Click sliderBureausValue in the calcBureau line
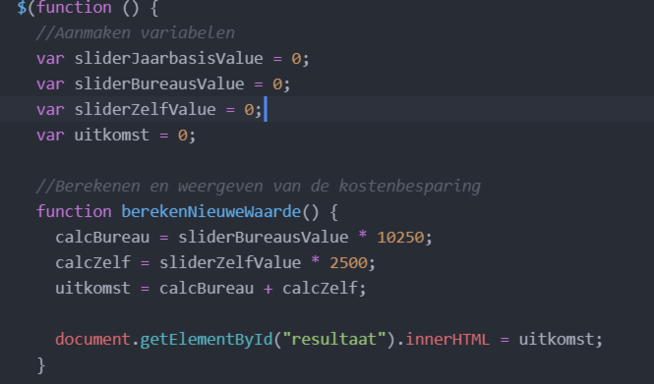Viewport: 654px width, 384px height. [263, 237]
